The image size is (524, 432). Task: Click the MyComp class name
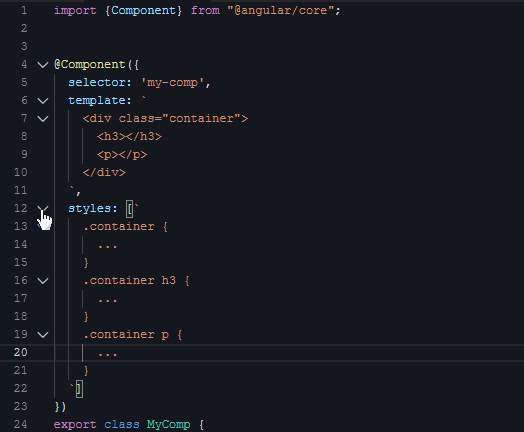coord(168,425)
